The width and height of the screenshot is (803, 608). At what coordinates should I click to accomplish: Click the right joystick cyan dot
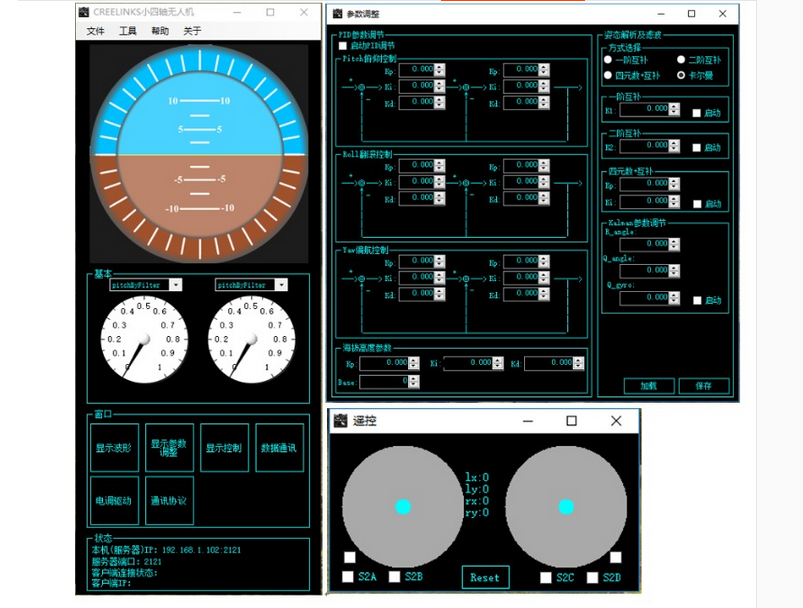pos(566,507)
